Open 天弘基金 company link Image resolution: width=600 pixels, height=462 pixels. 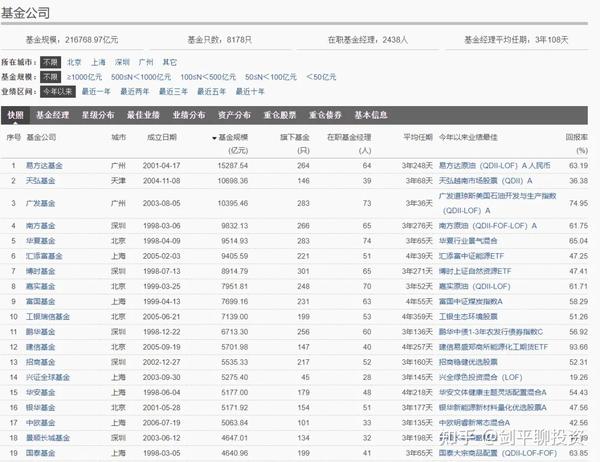pos(41,181)
